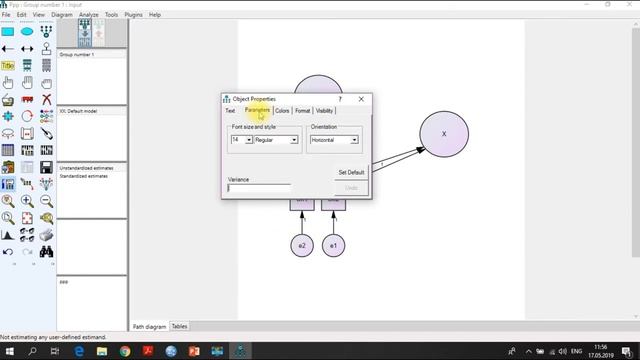Click the undo arrow in the toolbox
Image resolution: width=640 pixels, height=360 pixels.
pyautogui.click(x=8, y=252)
